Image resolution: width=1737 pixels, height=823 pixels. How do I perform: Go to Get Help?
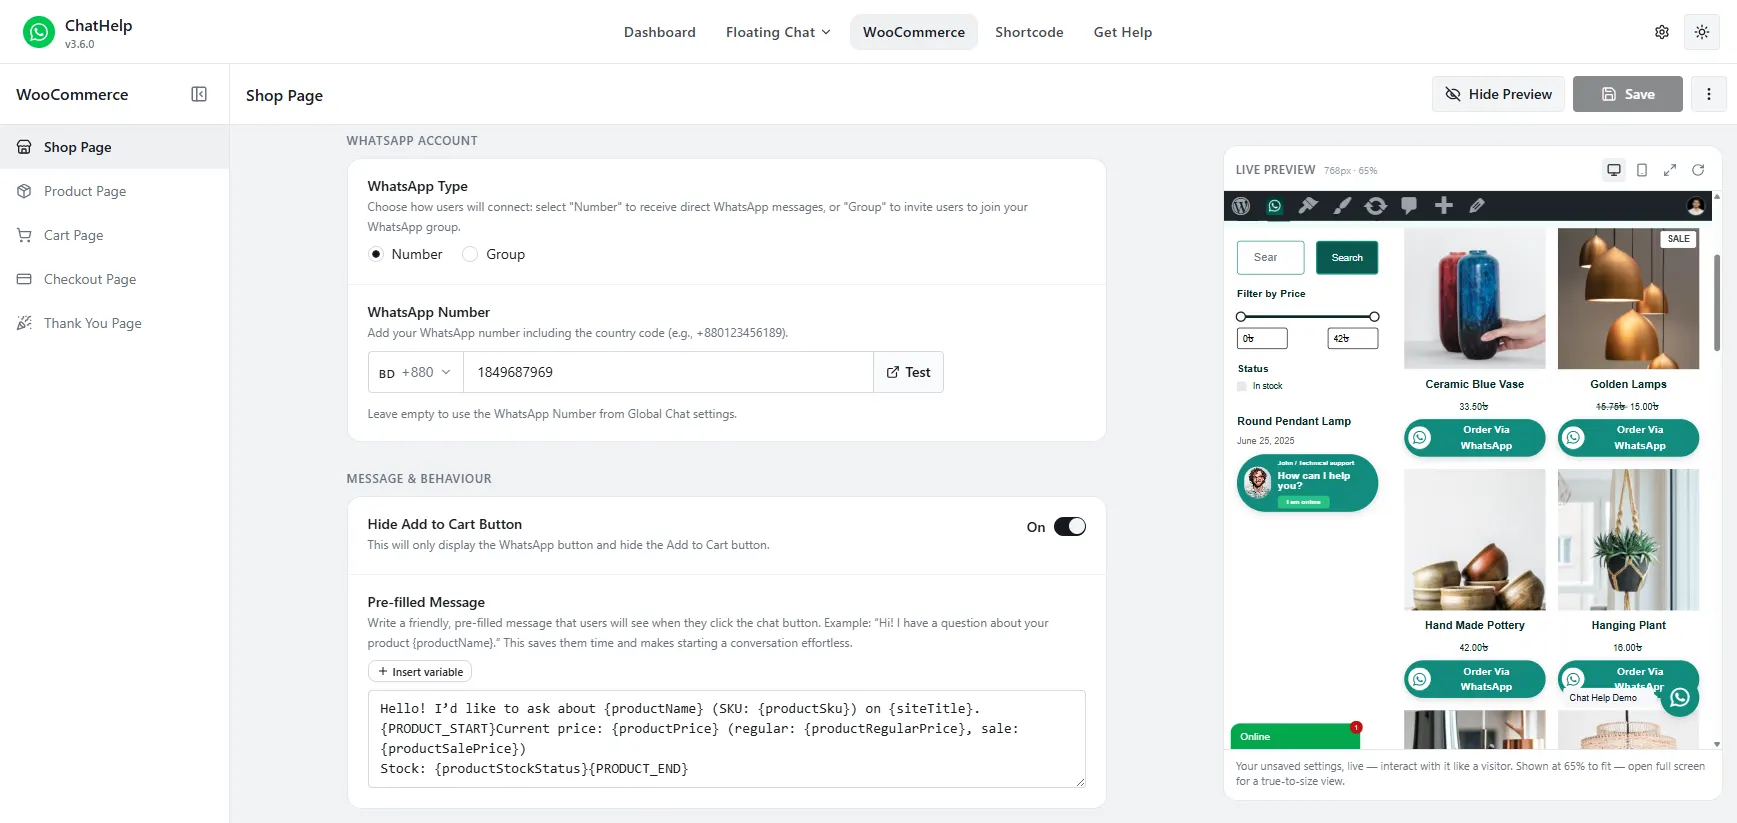(1123, 32)
